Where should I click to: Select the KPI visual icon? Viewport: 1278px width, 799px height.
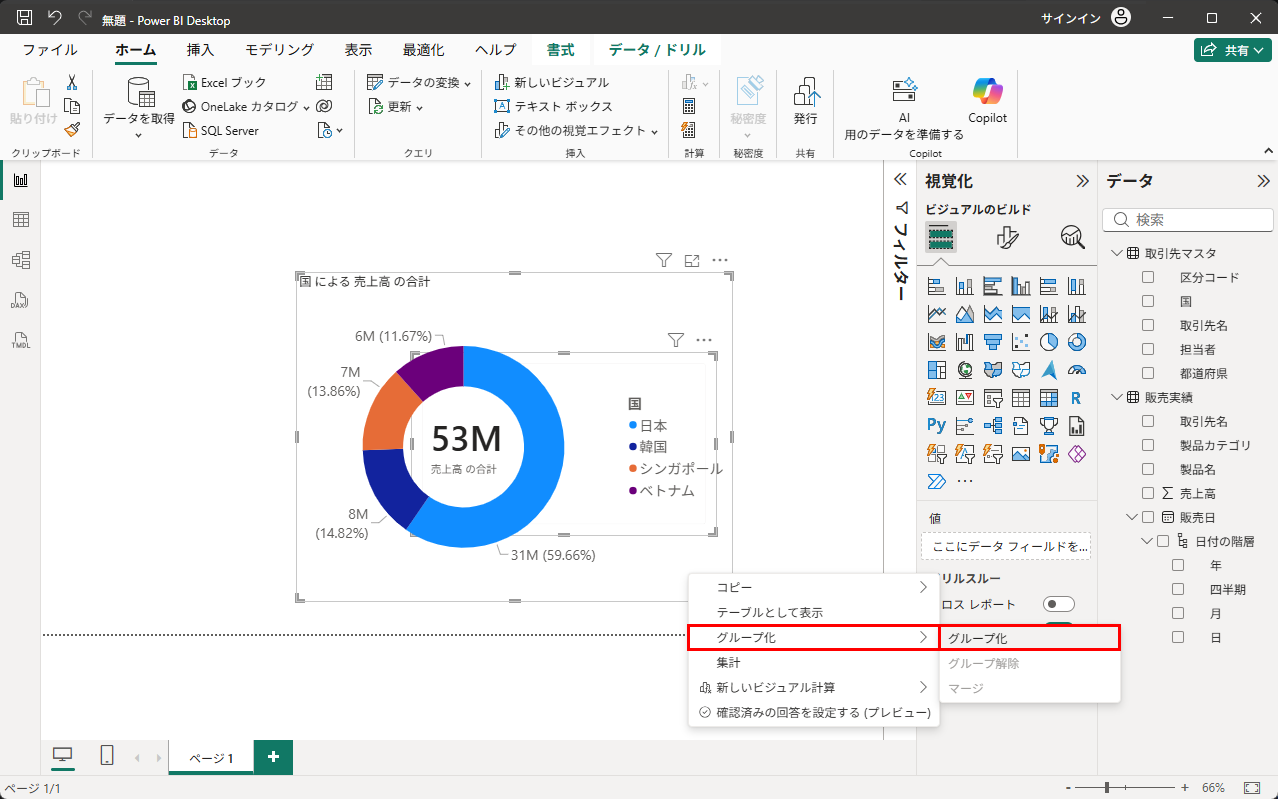pos(965,398)
